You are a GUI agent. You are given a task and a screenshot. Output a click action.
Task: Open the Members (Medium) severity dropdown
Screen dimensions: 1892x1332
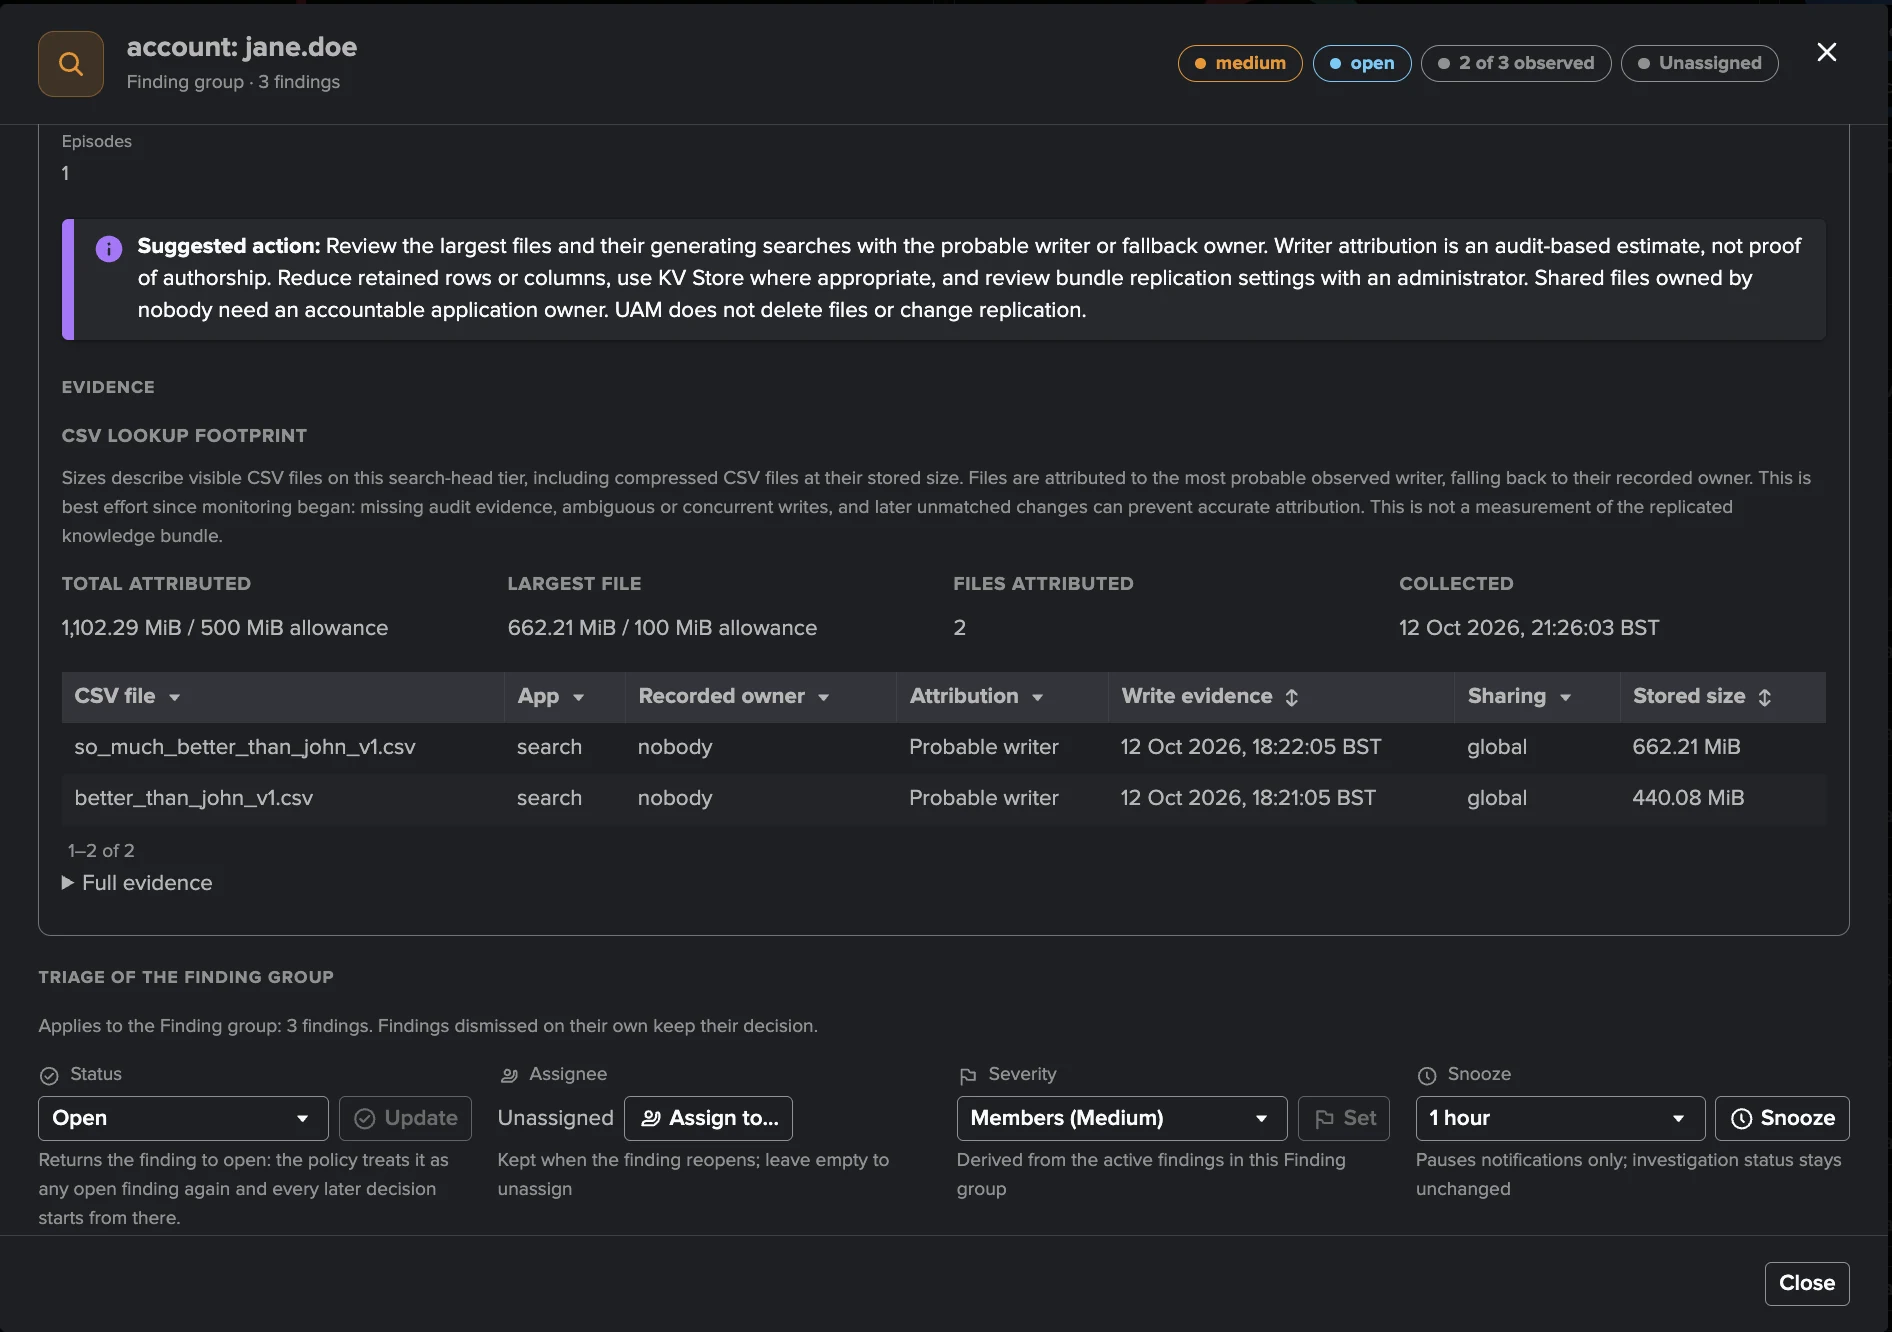tap(1121, 1118)
